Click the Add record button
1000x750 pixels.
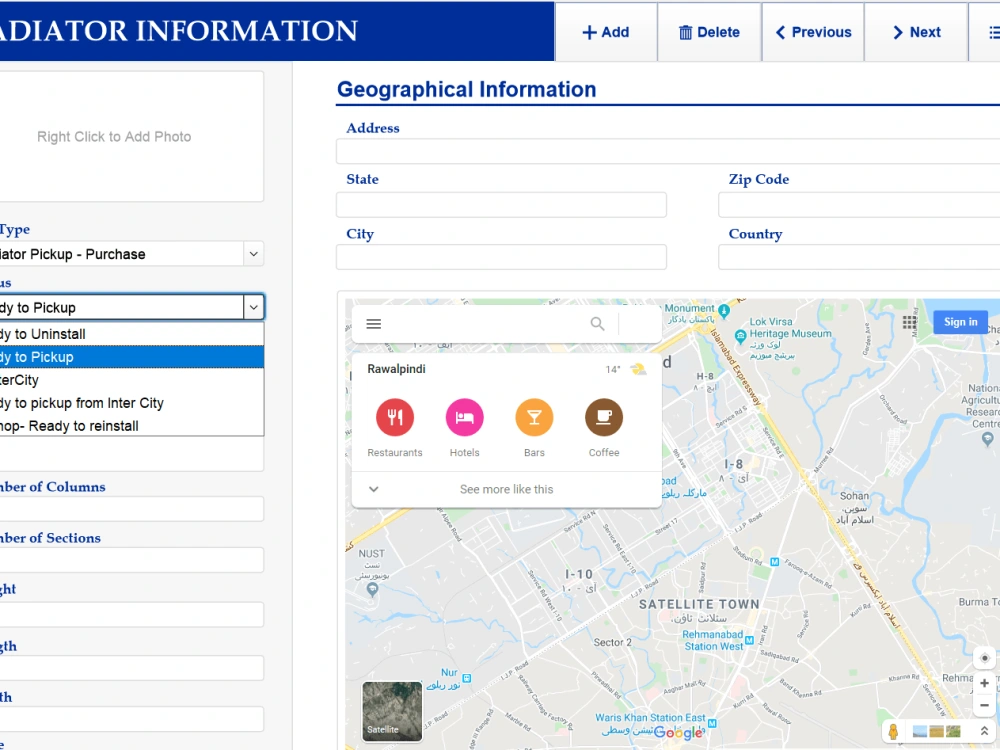click(606, 32)
